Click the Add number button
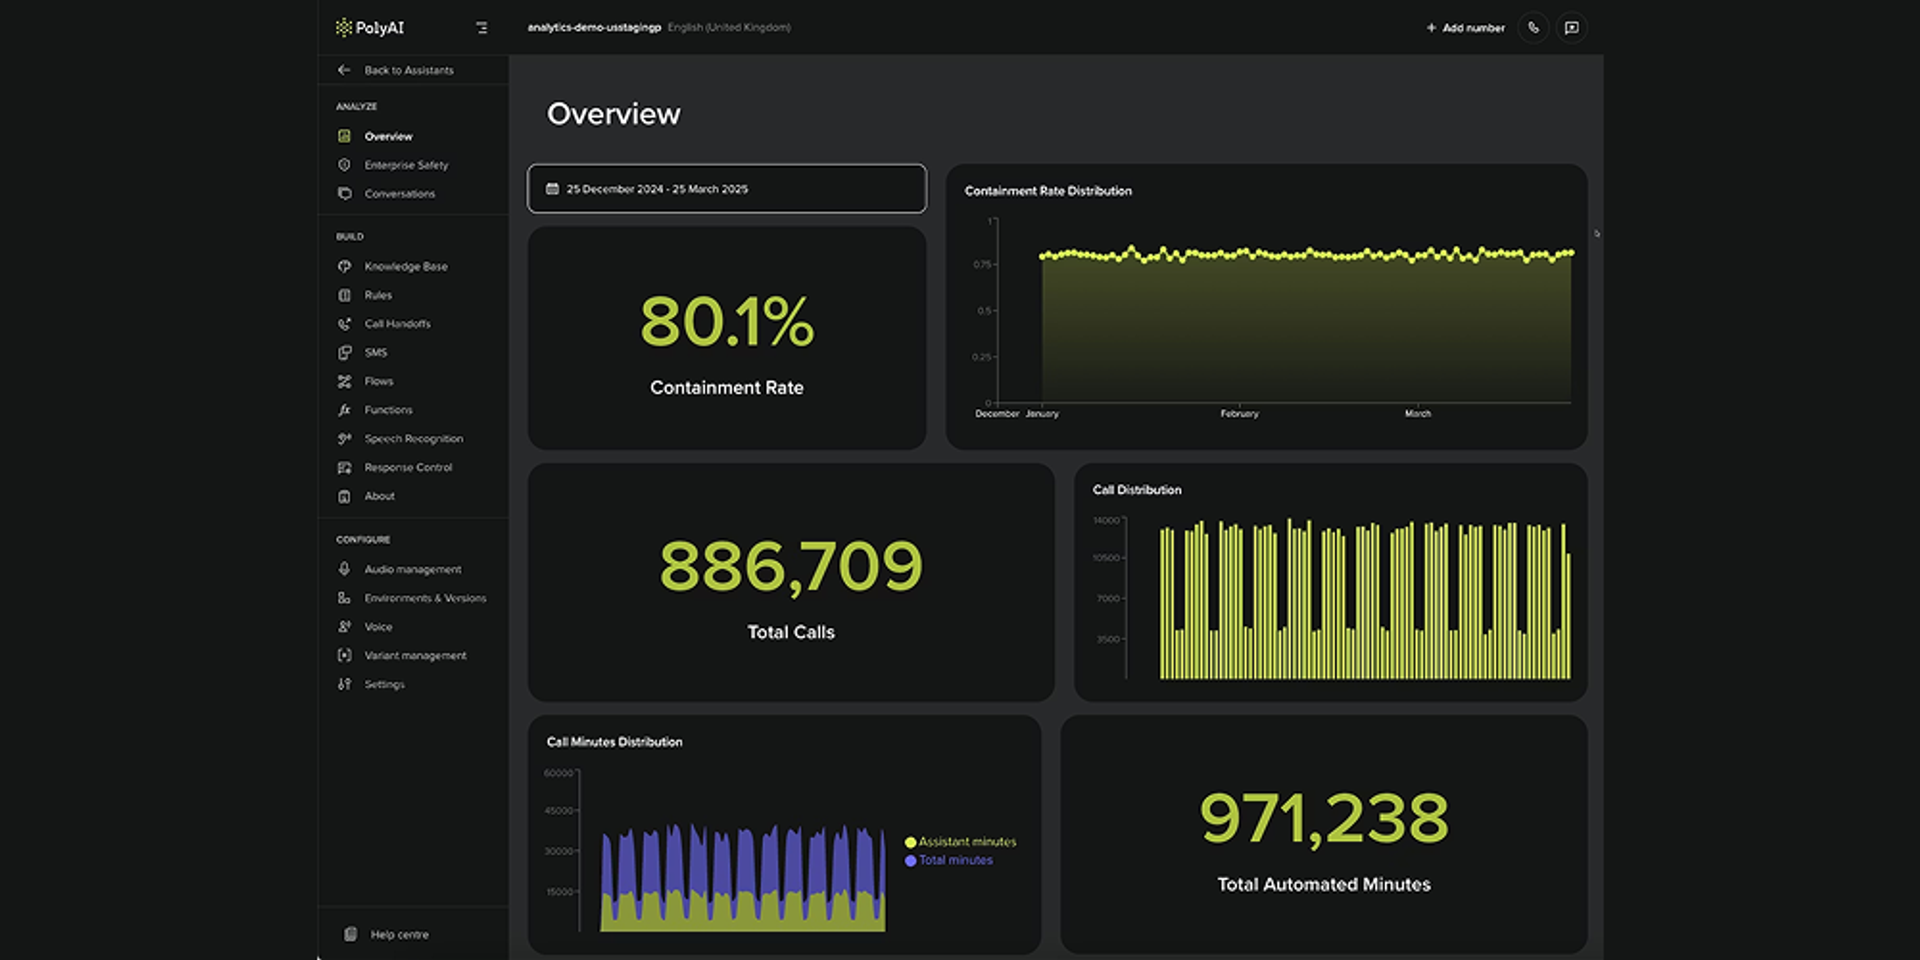 click(1465, 28)
